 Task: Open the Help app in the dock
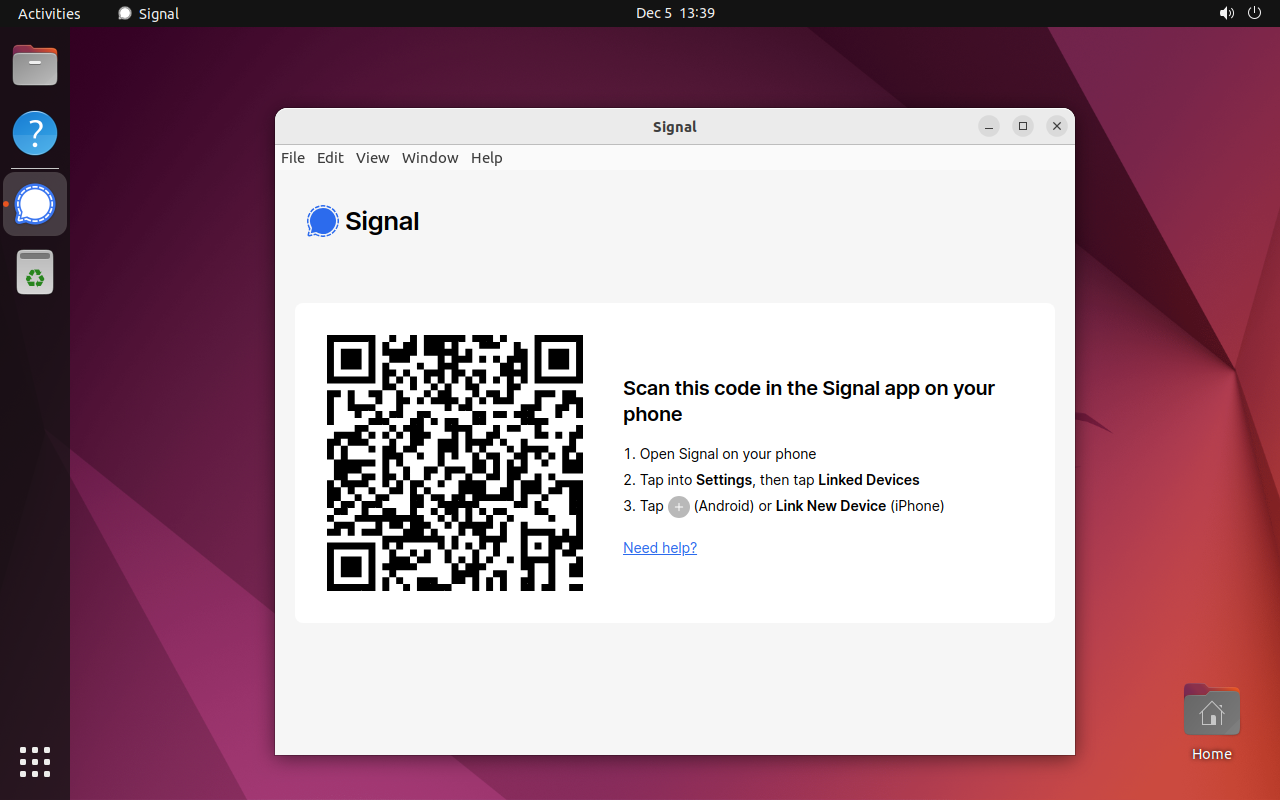pos(35,133)
